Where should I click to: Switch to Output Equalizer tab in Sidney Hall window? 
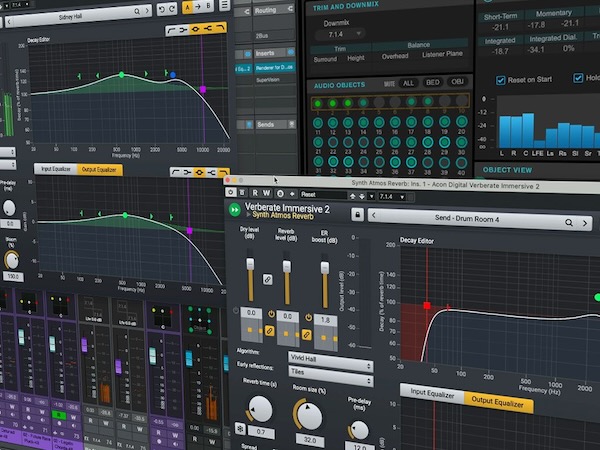pyautogui.click(x=99, y=170)
